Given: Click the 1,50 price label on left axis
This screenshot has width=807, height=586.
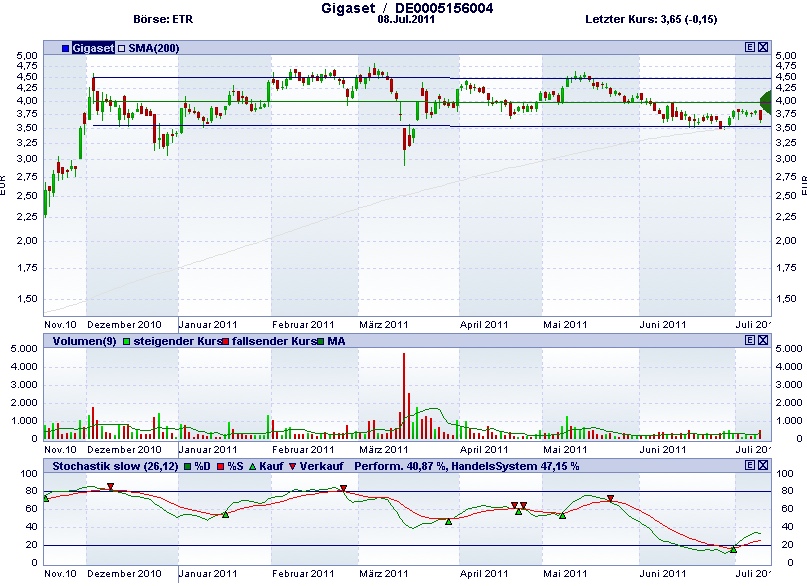Looking at the screenshot, I should 27,299.
